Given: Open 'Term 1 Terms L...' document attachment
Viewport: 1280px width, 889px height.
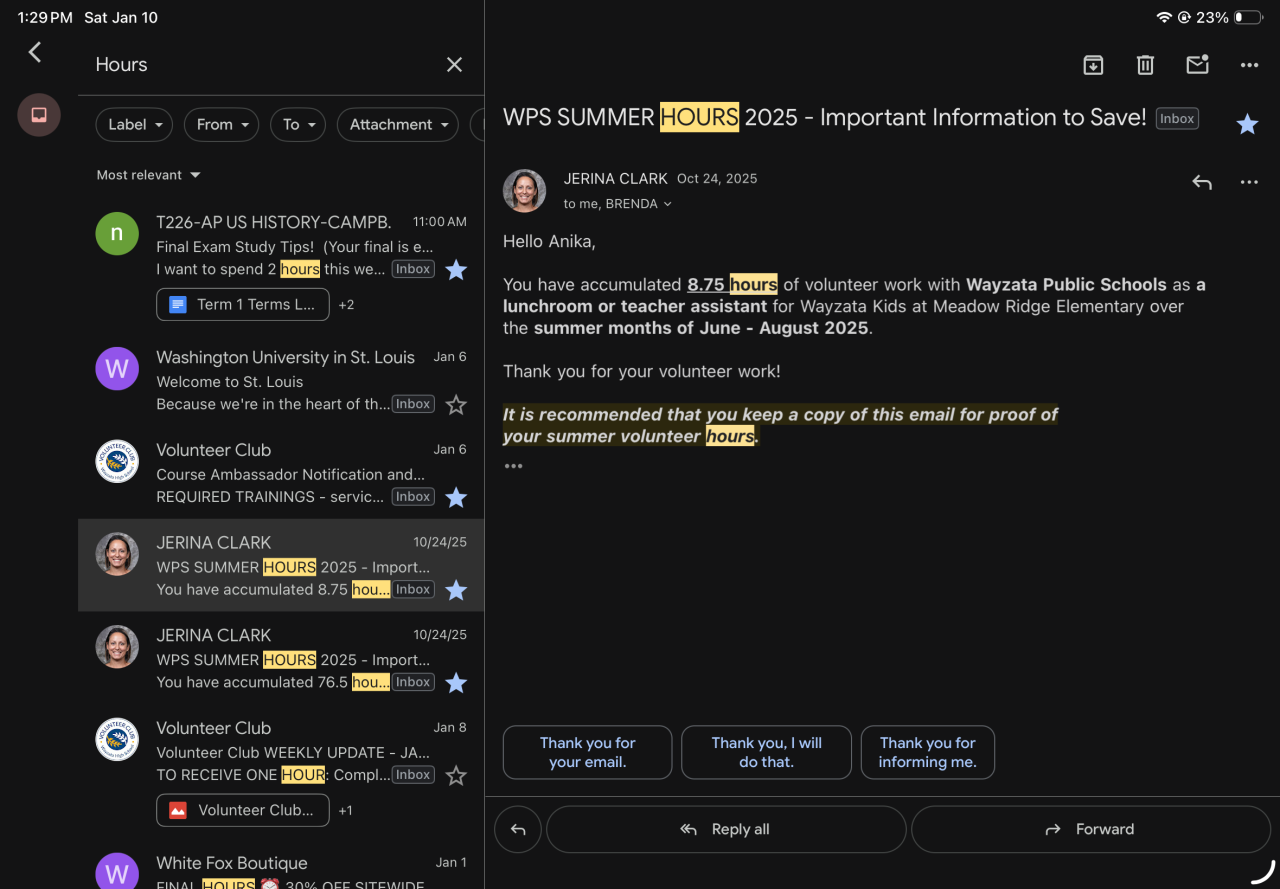Looking at the screenshot, I should [243, 304].
